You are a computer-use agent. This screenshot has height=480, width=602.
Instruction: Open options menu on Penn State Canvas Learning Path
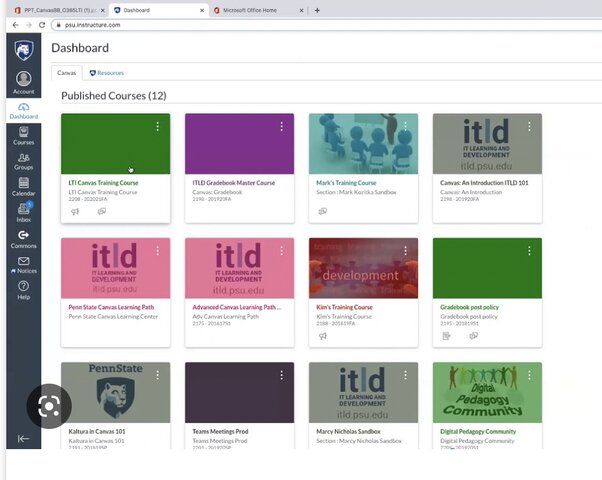pyautogui.click(x=157, y=251)
